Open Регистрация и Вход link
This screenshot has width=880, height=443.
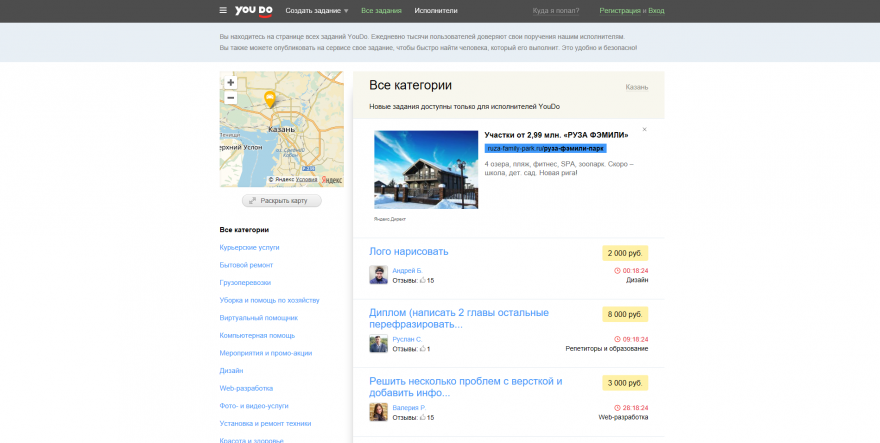(631, 10)
